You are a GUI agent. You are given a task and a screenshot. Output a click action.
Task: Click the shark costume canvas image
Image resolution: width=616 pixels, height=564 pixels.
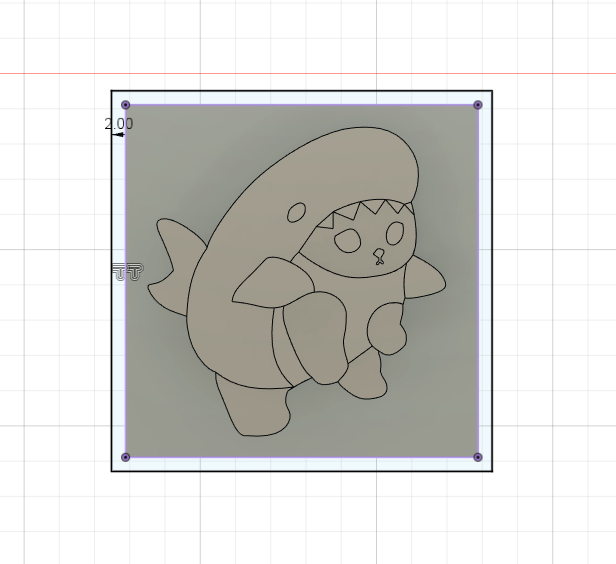pos(302,281)
